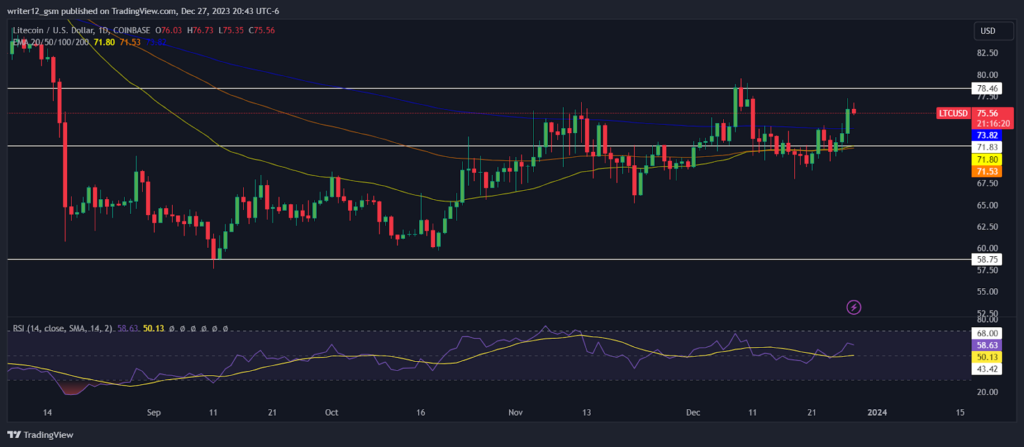Click the 43.42 RSI axis label
The width and height of the screenshot is (1024, 447).
tap(985, 369)
